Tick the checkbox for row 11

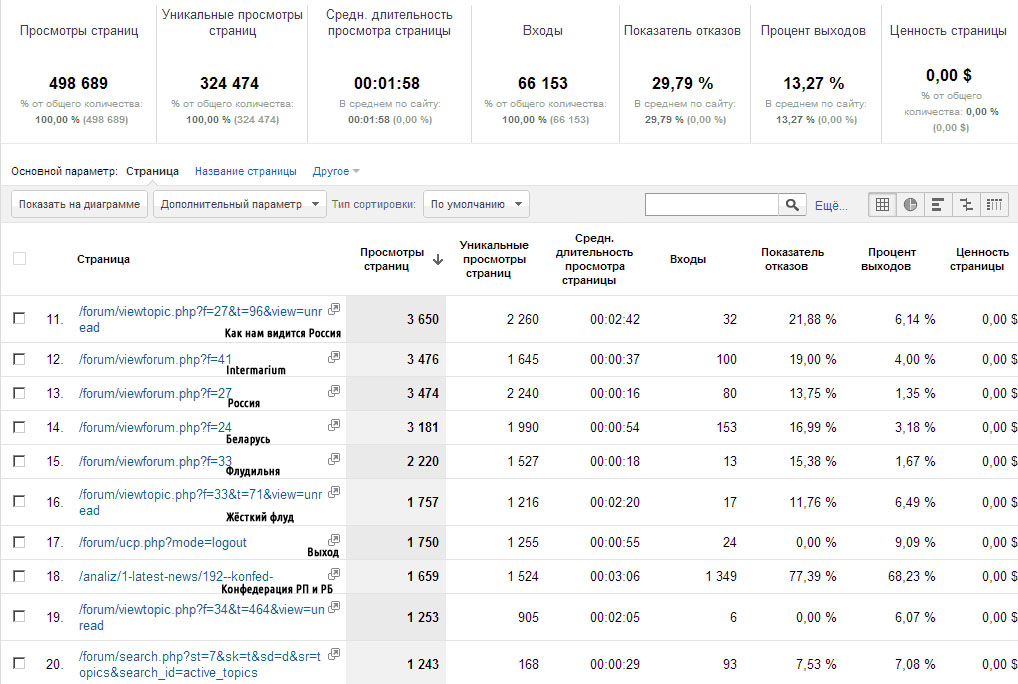19,318
